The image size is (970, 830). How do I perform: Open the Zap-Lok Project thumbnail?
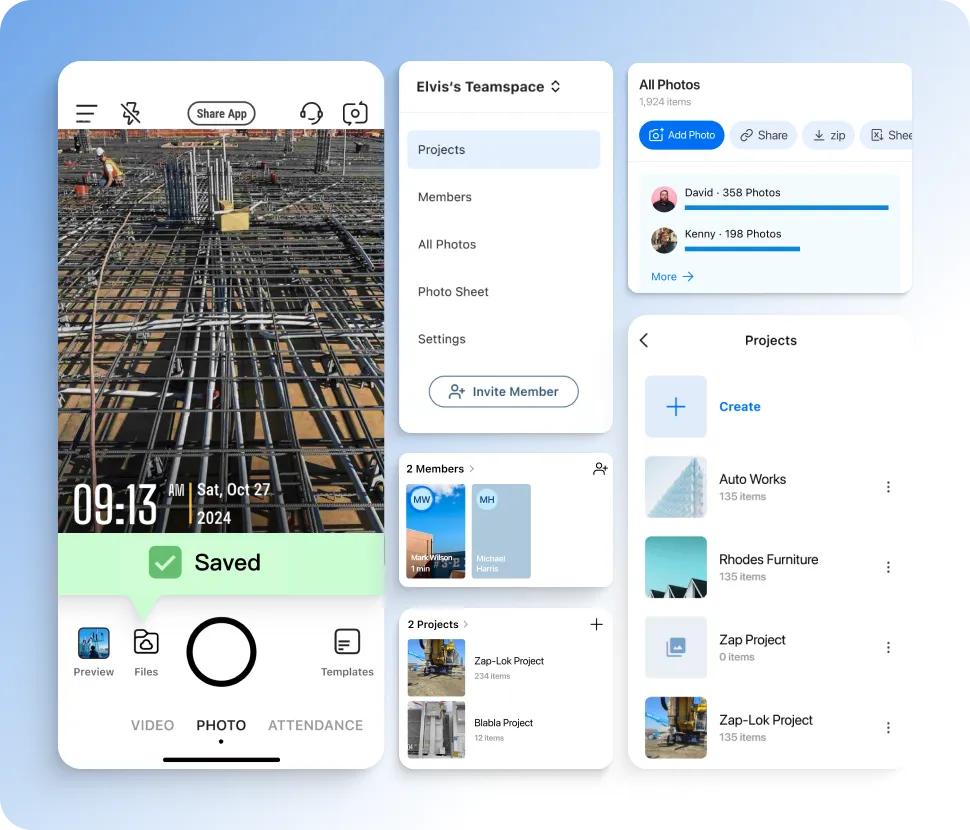435,668
